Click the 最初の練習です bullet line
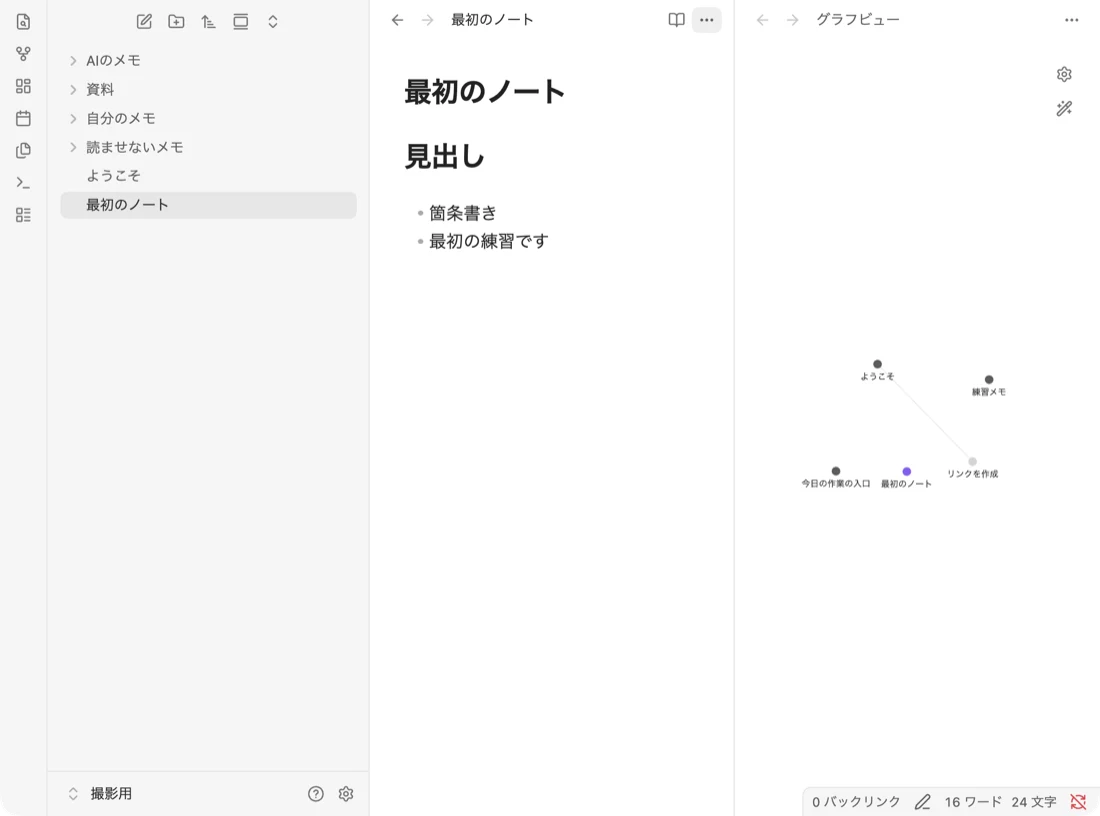The width and height of the screenshot is (1100, 816). click(x=489, y=241)
